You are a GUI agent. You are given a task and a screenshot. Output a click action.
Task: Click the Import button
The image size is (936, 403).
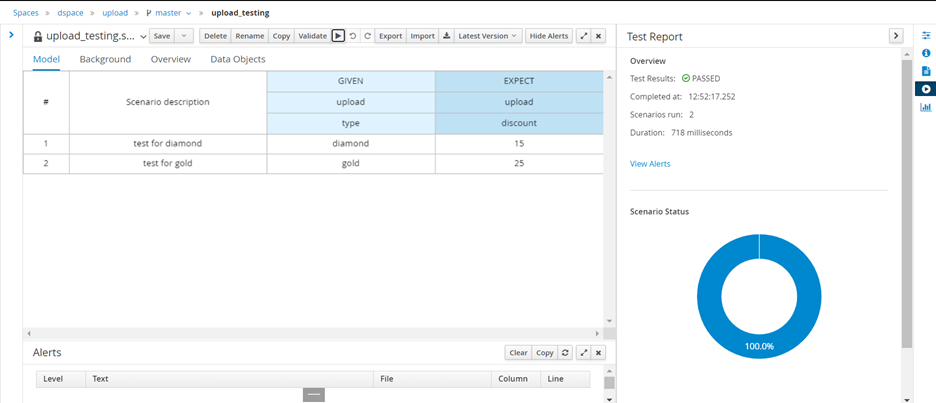(x=423, y=36)
